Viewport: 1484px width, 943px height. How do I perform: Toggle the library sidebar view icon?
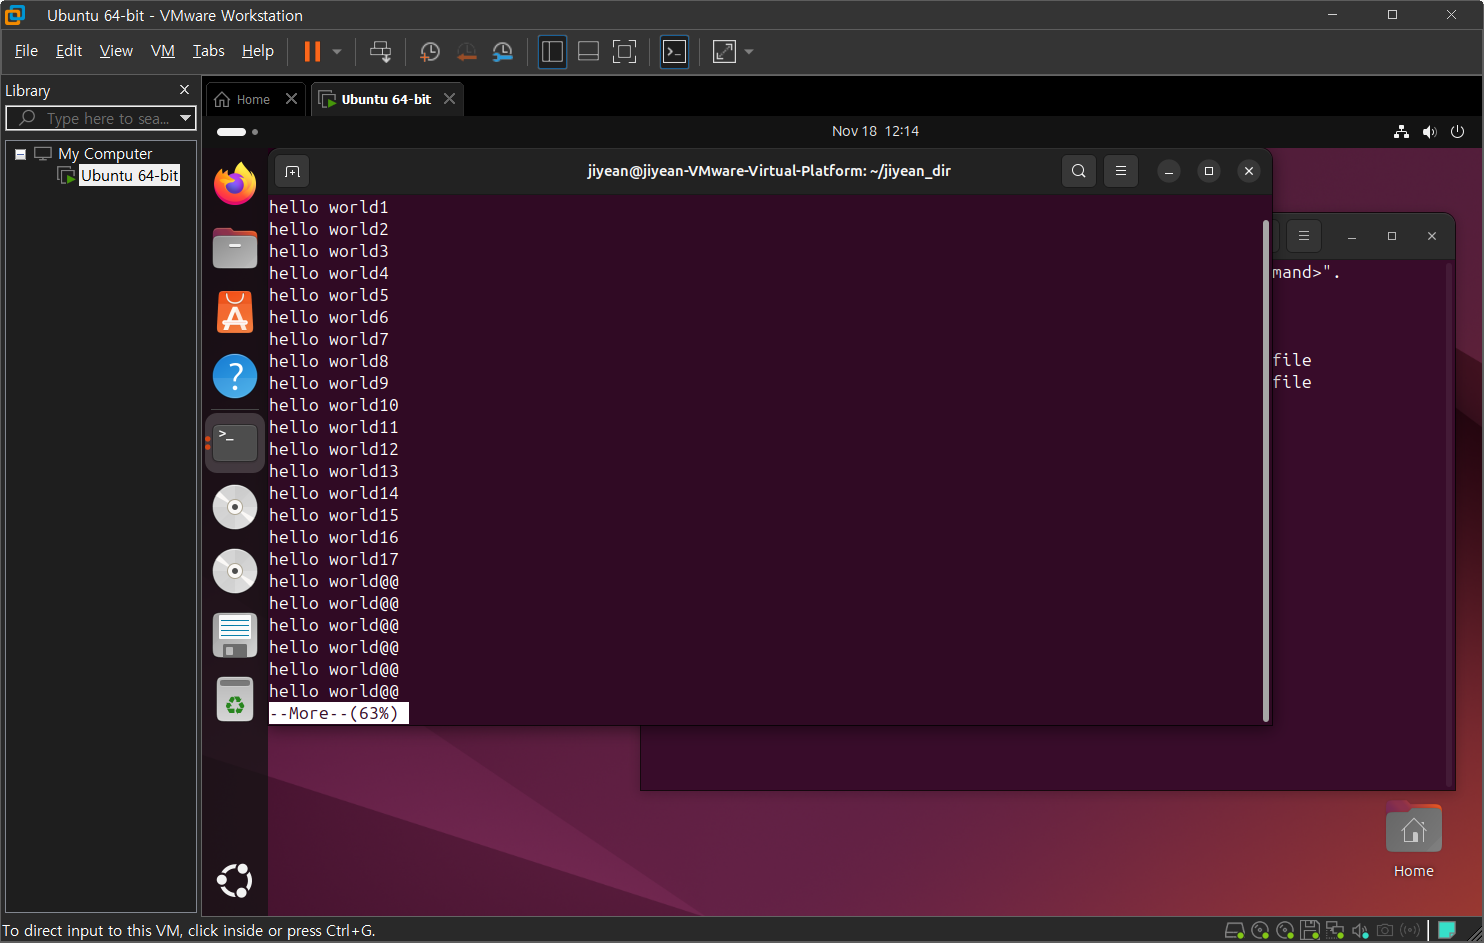click(552, 51)
